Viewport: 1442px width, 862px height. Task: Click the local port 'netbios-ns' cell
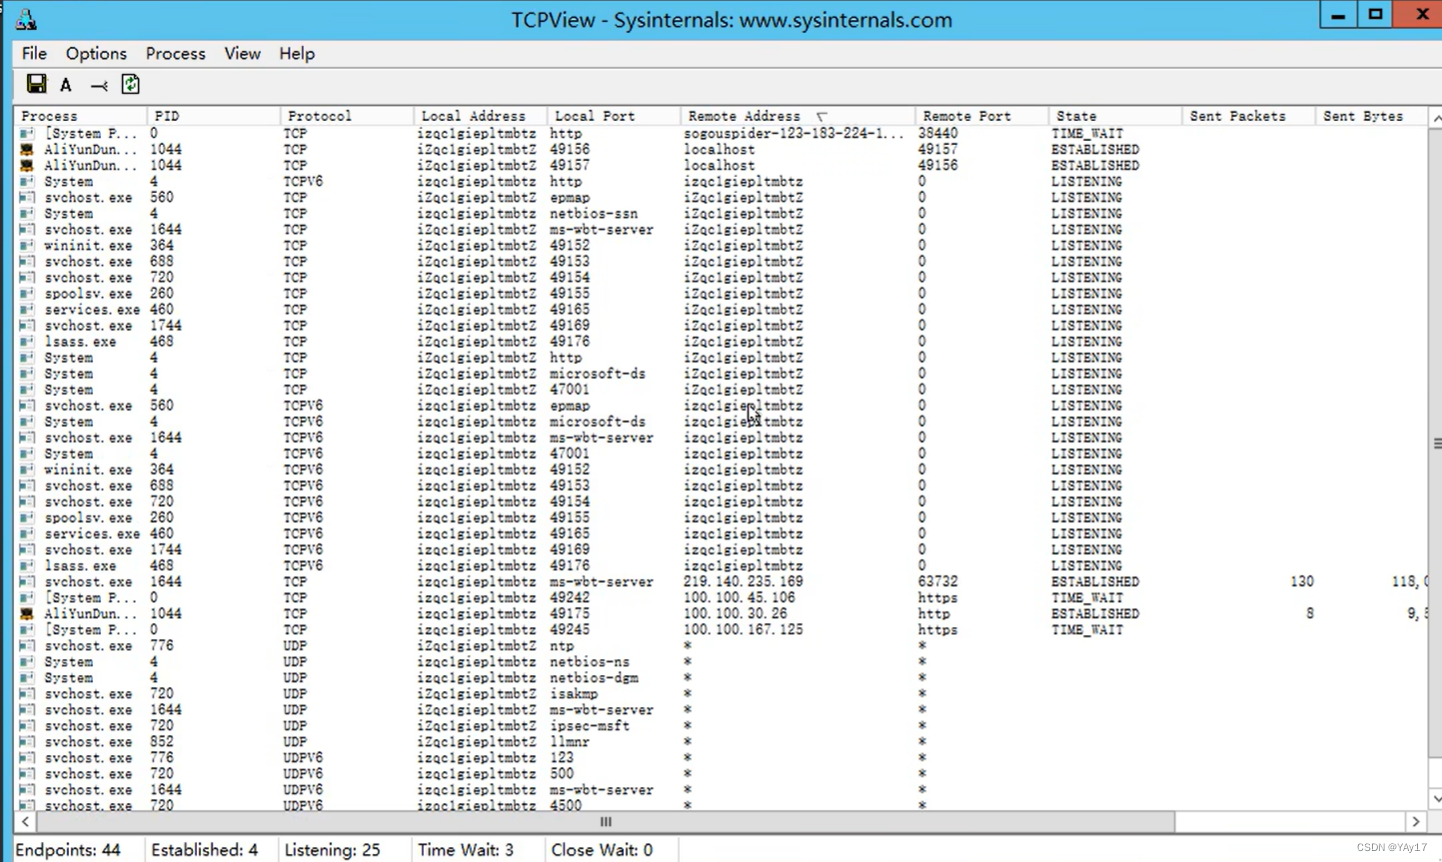(590, 662)
